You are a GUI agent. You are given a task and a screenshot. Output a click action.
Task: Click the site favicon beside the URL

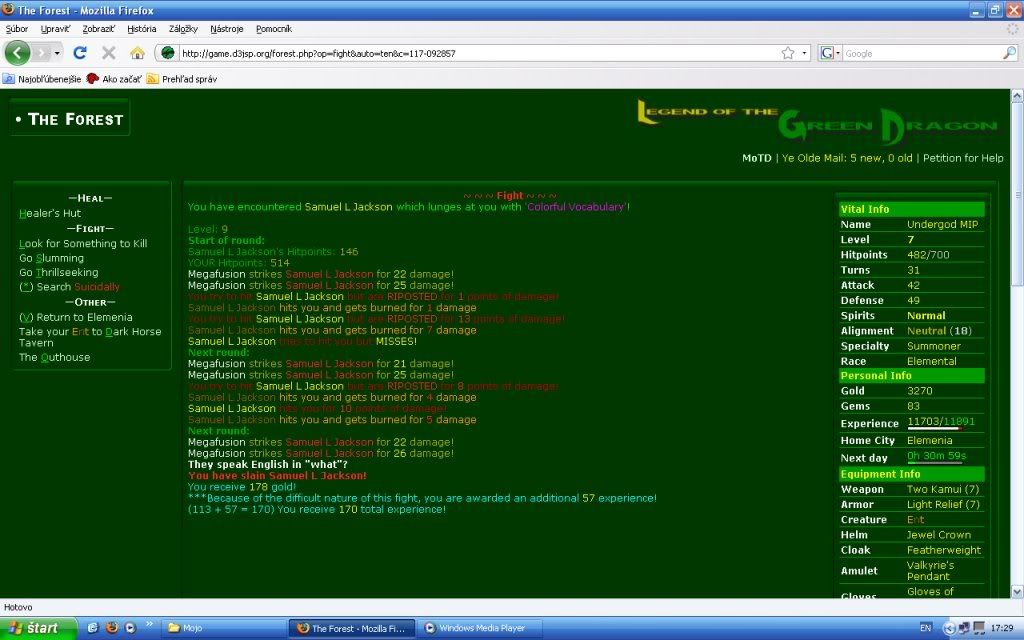pos(168,53)
